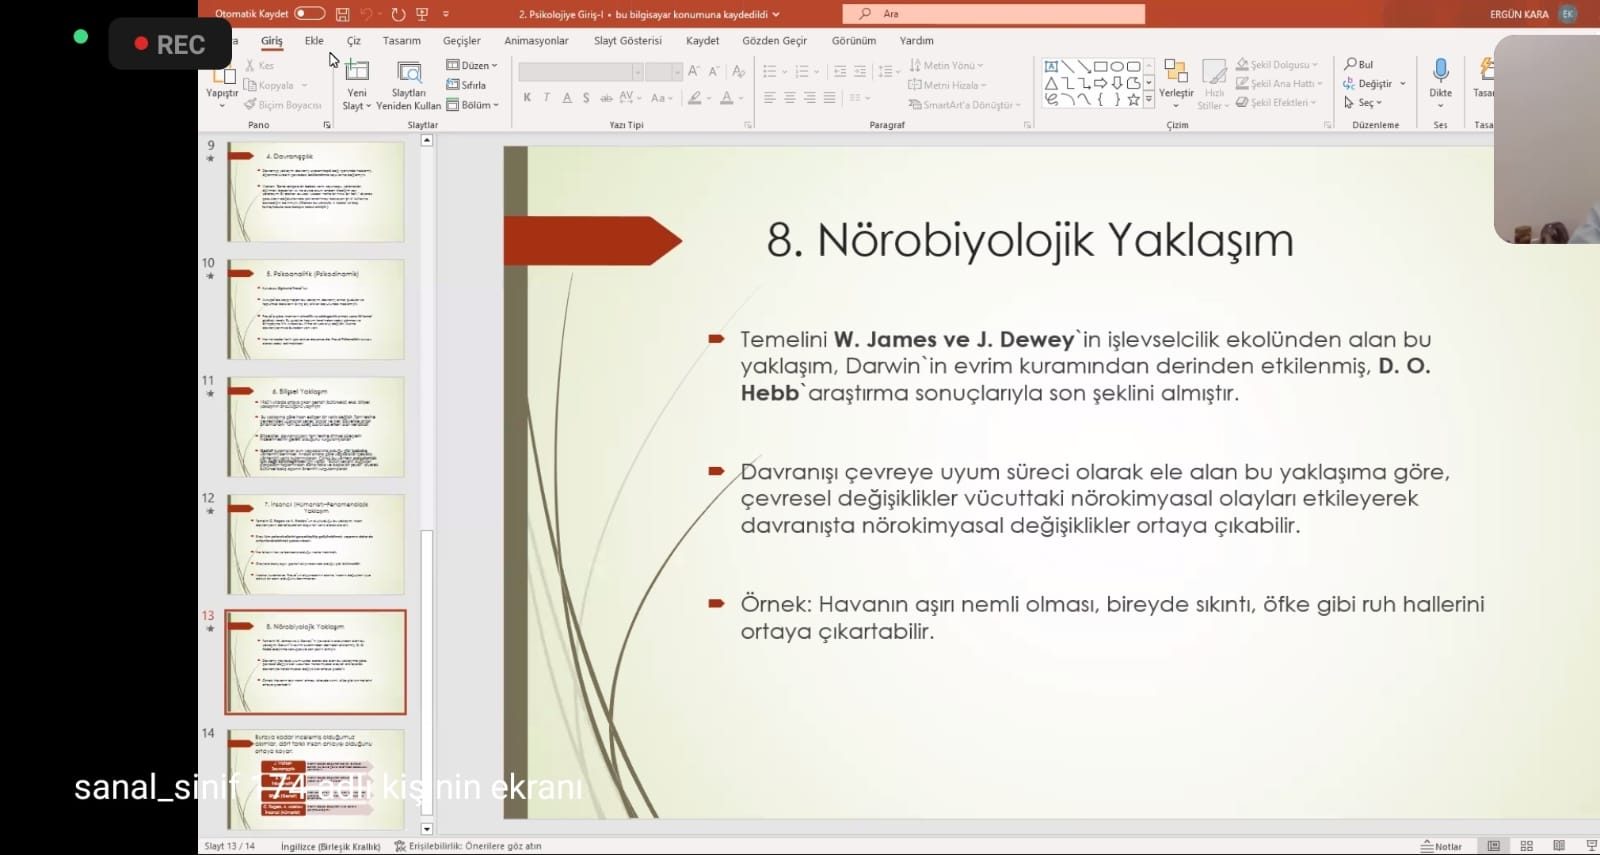Viewport: 1600px width, 855px height.
Task: Switch to Normal view status icon
Action: pyautogui.click(x=1493, y=846)
